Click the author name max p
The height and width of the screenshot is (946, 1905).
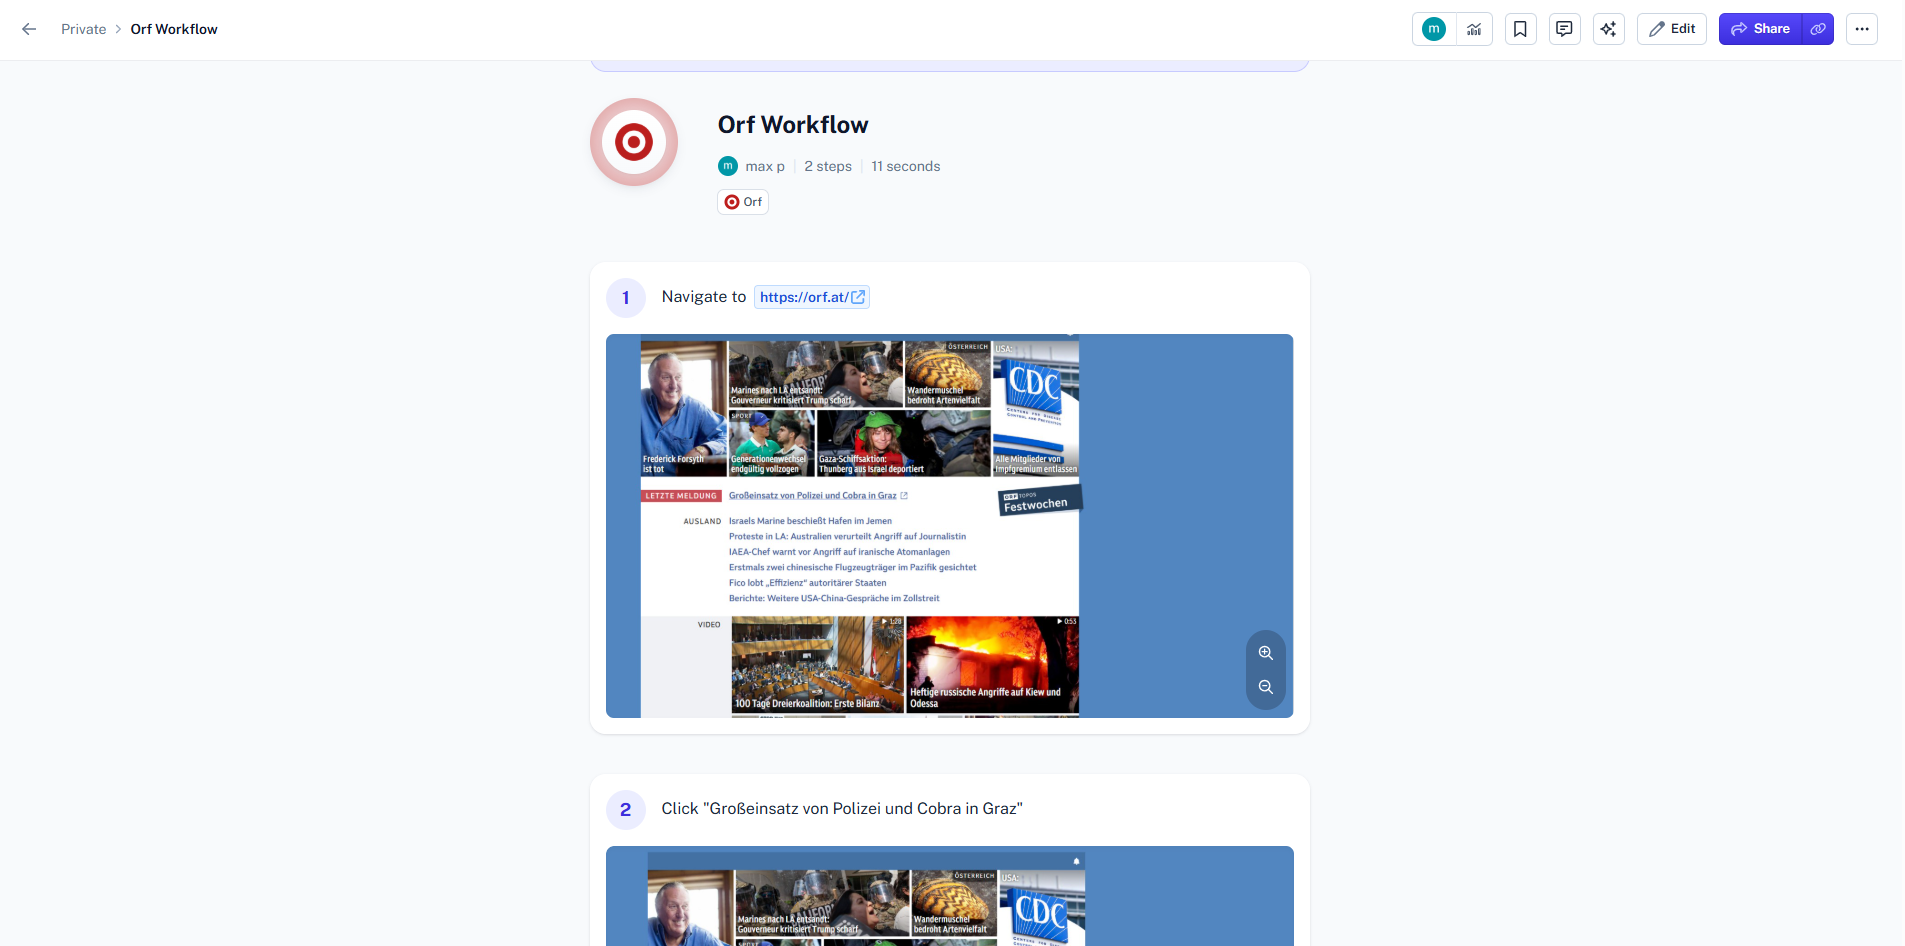coord(764,166)
